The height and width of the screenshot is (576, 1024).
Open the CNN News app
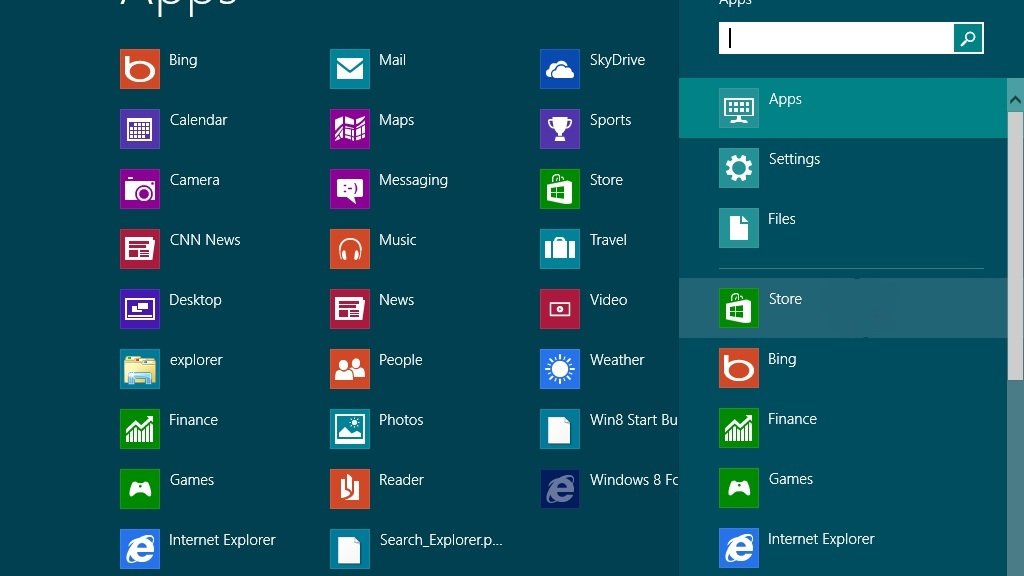coord(140,249)
